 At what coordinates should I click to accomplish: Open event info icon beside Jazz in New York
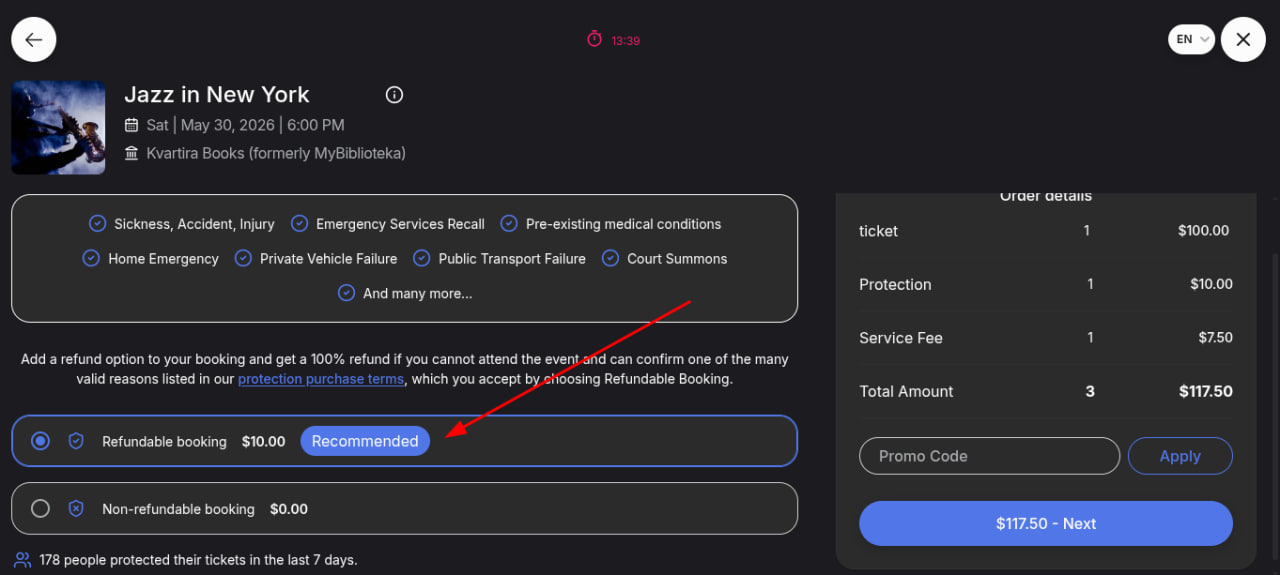pyautogui.click(x=394, y=95)
